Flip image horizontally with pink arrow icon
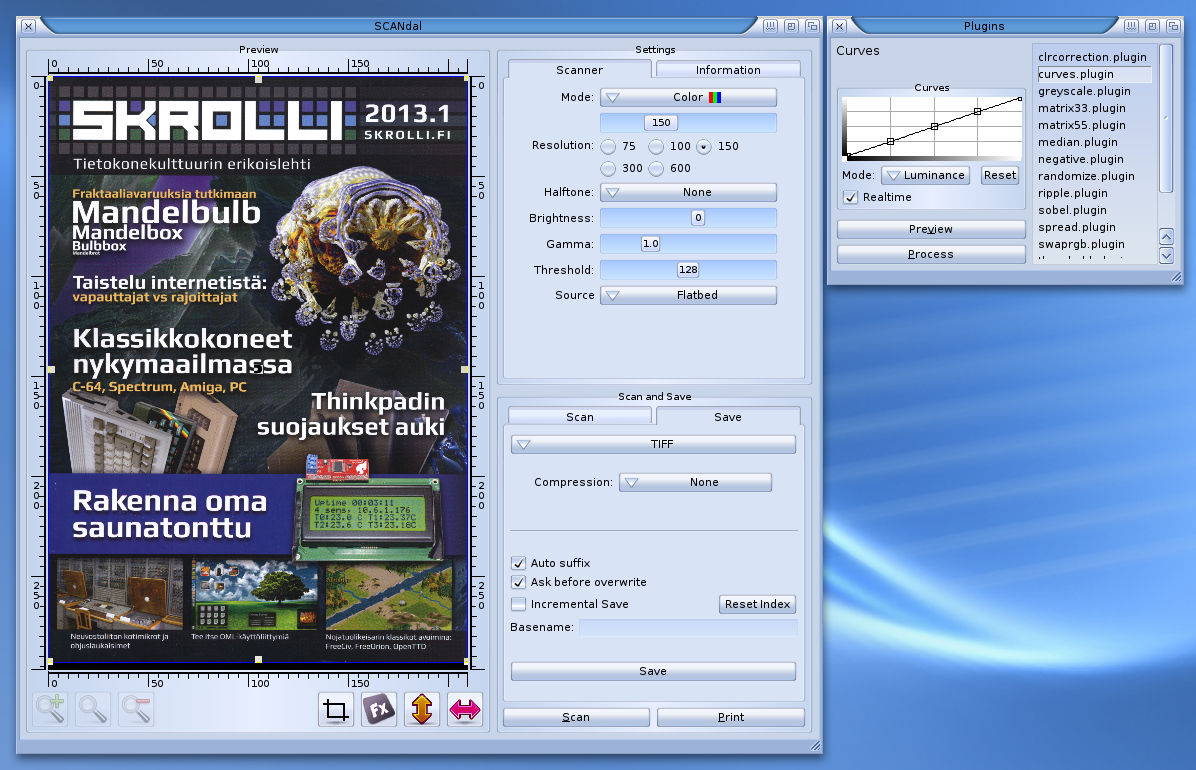This screenshot has width=1196, height=770. tap(465, 710)
